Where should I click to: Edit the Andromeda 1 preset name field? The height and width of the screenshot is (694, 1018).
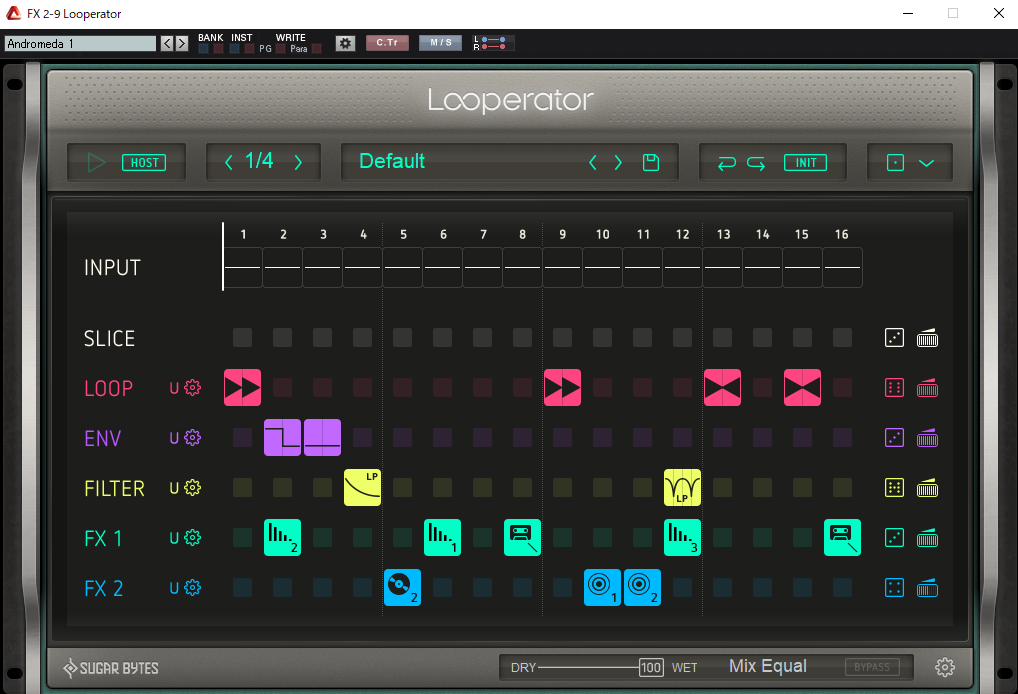pos(81,43)
